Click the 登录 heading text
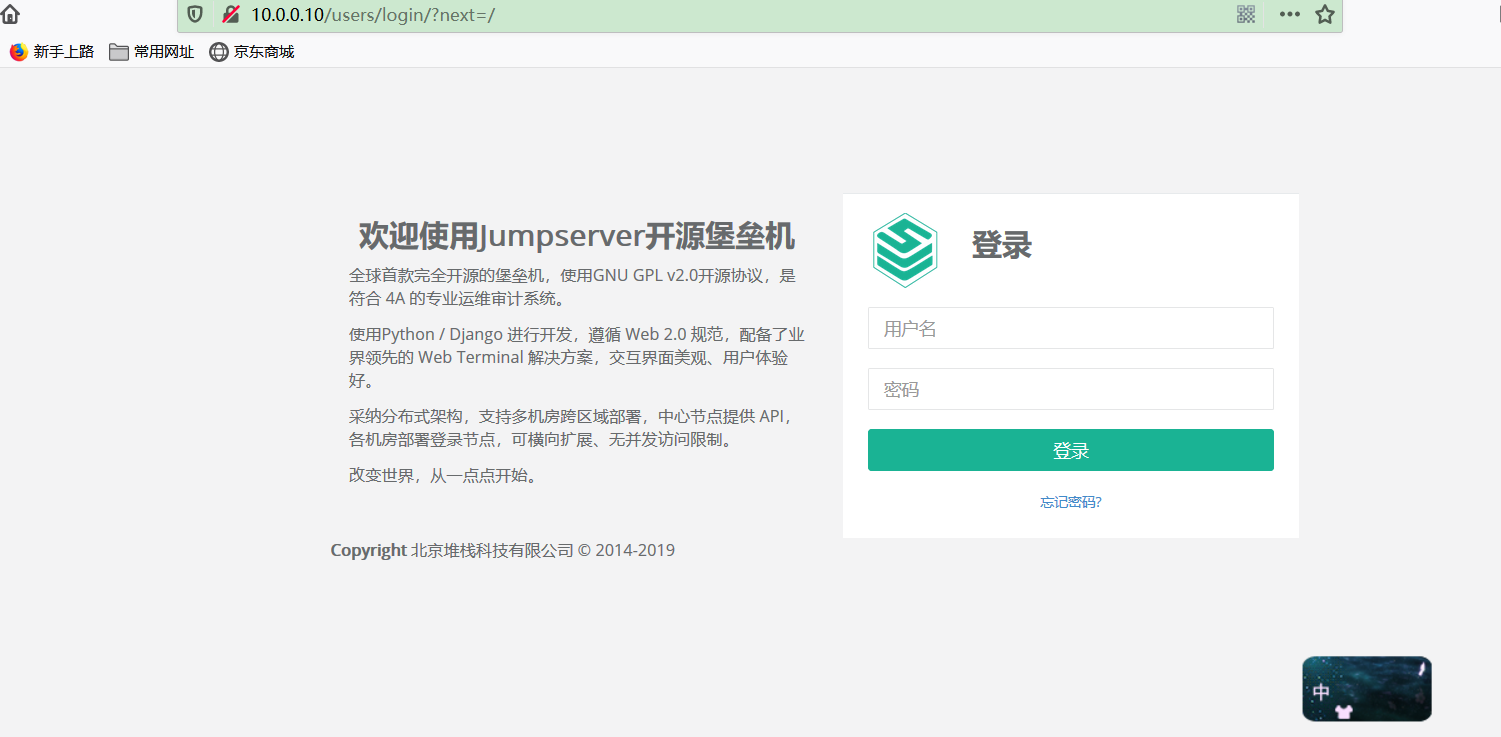The width and height of the screenshot is (1501, 737). [x=1001, y=245]
